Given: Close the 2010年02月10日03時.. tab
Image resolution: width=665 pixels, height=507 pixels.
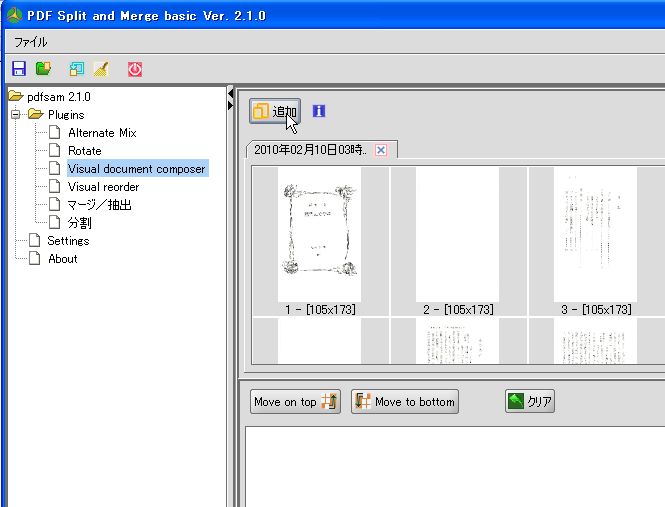Looking at the screenshot, I should tap(381, 150).
